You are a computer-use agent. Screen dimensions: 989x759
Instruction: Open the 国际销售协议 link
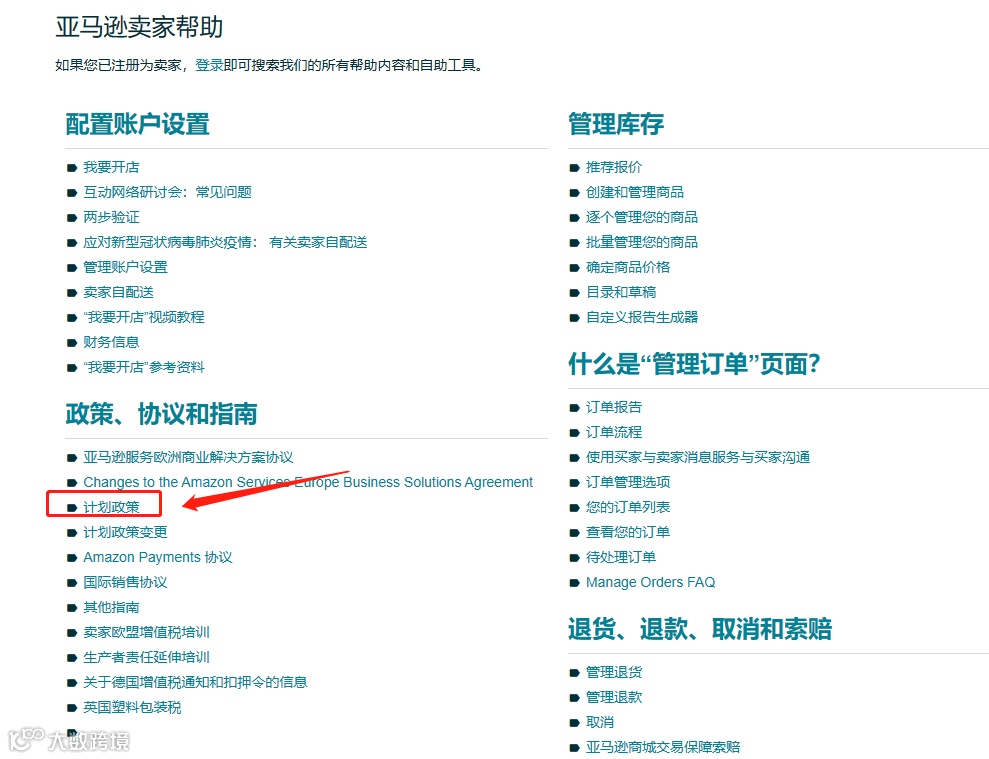click(x=126, y=582)
